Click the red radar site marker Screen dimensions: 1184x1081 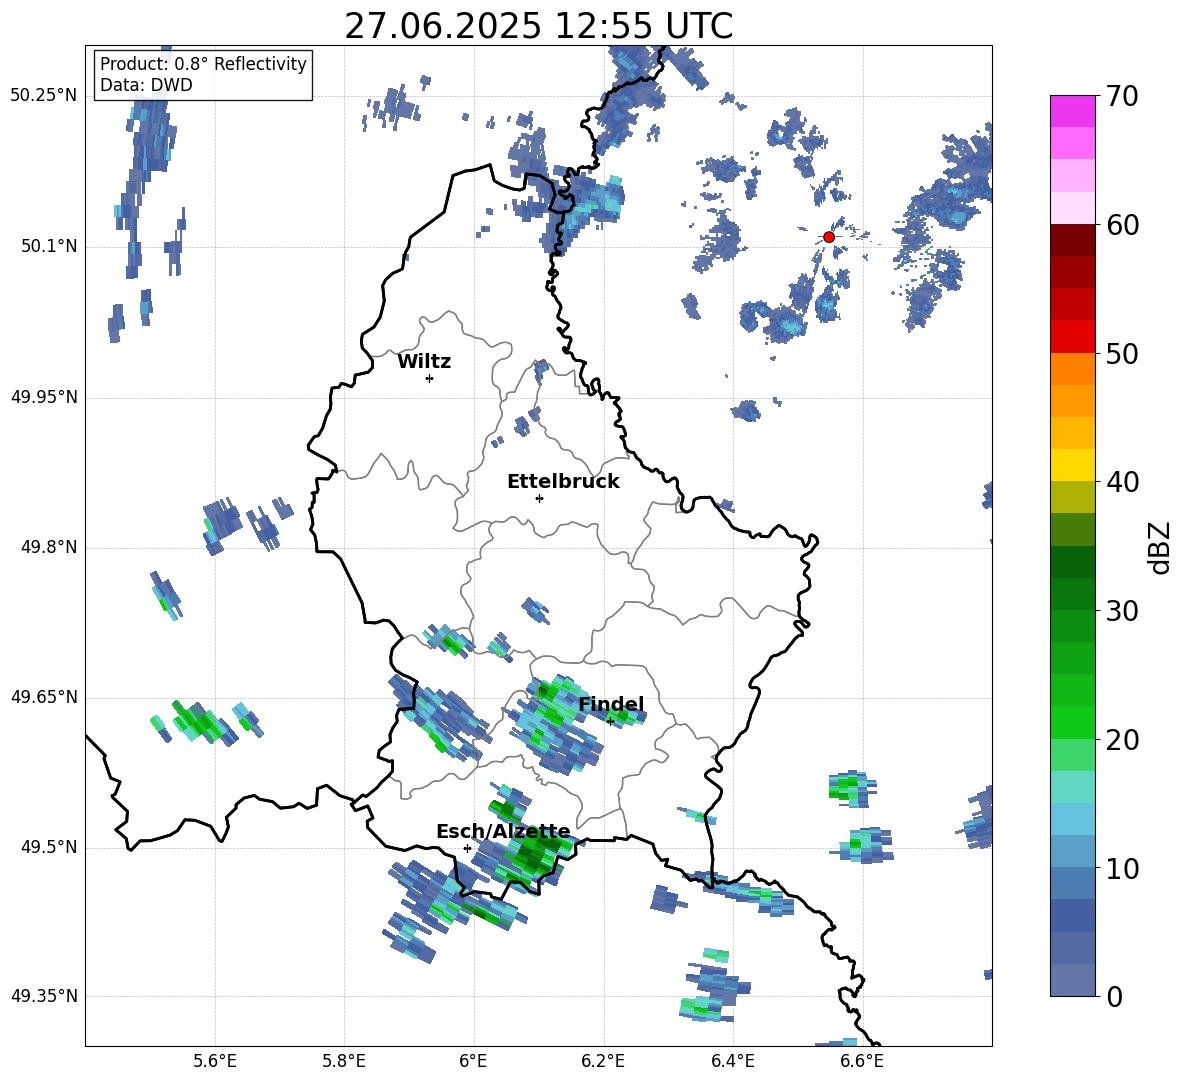click(x=828, y=237)
